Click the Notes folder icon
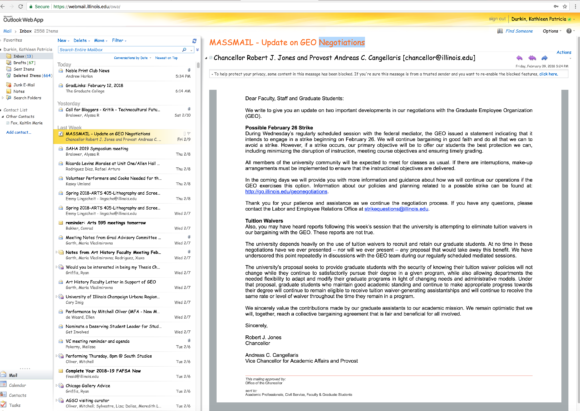Screen dimensions: 580x411 point(9,91)
